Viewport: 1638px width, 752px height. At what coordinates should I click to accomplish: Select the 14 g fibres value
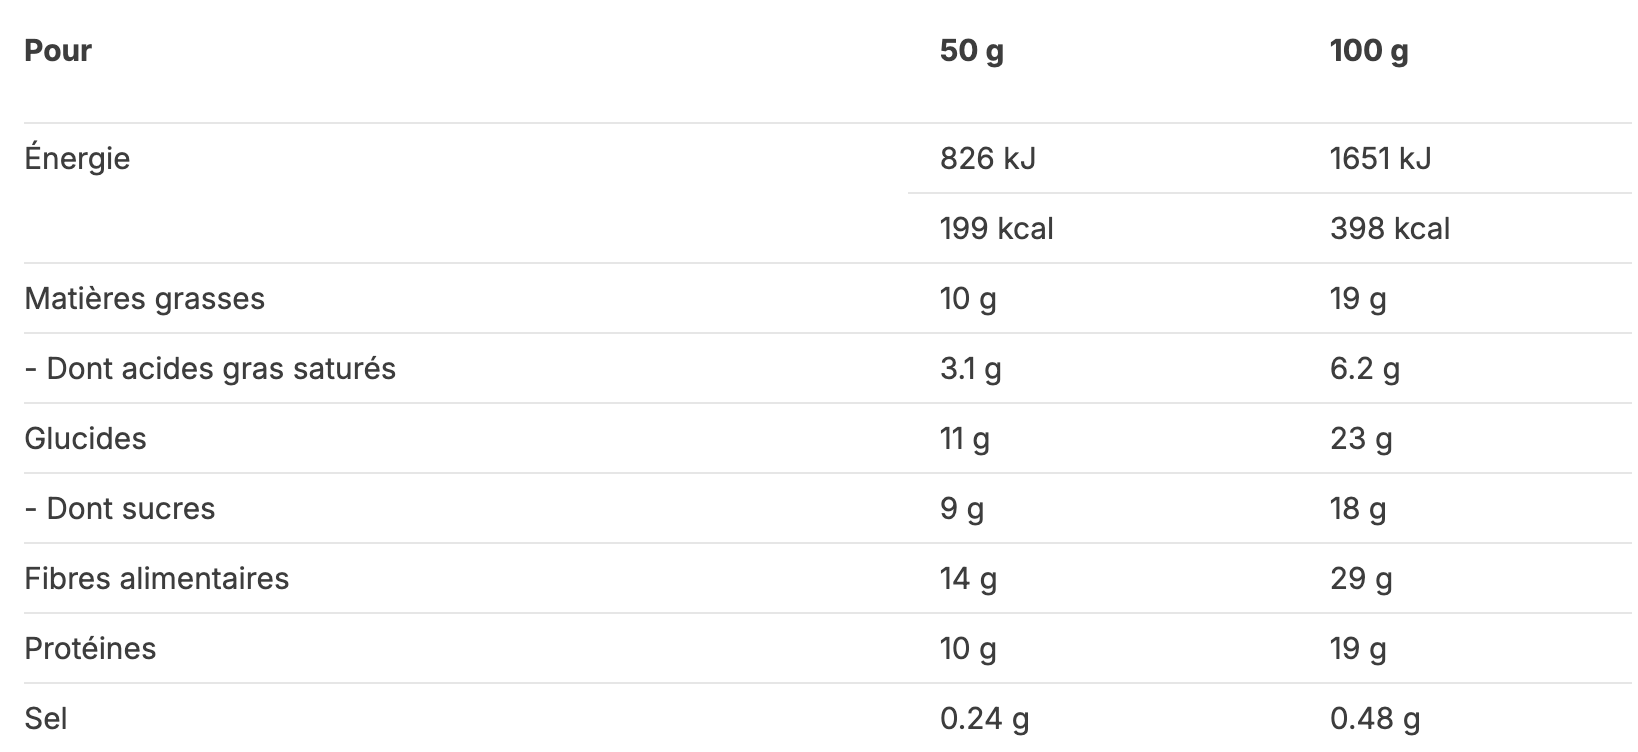tap(968, 579)
